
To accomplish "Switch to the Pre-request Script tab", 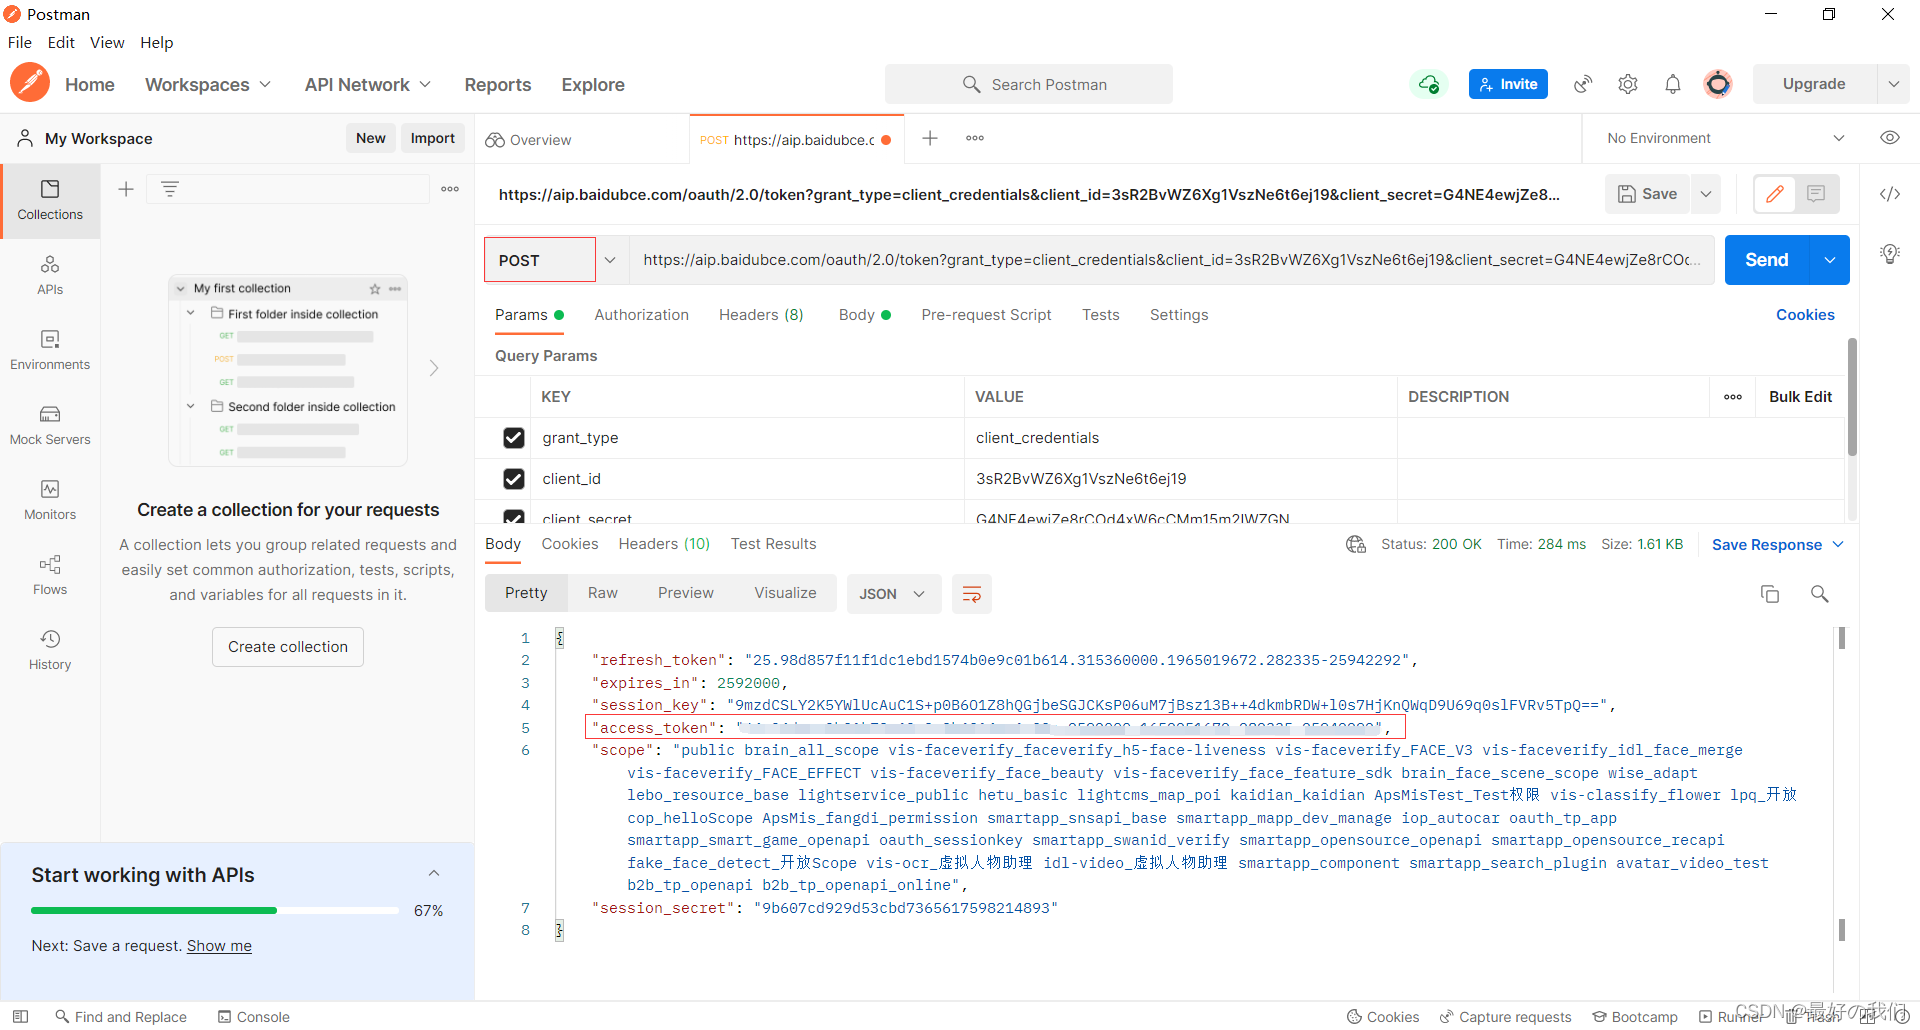I will [x=987, y=315].
